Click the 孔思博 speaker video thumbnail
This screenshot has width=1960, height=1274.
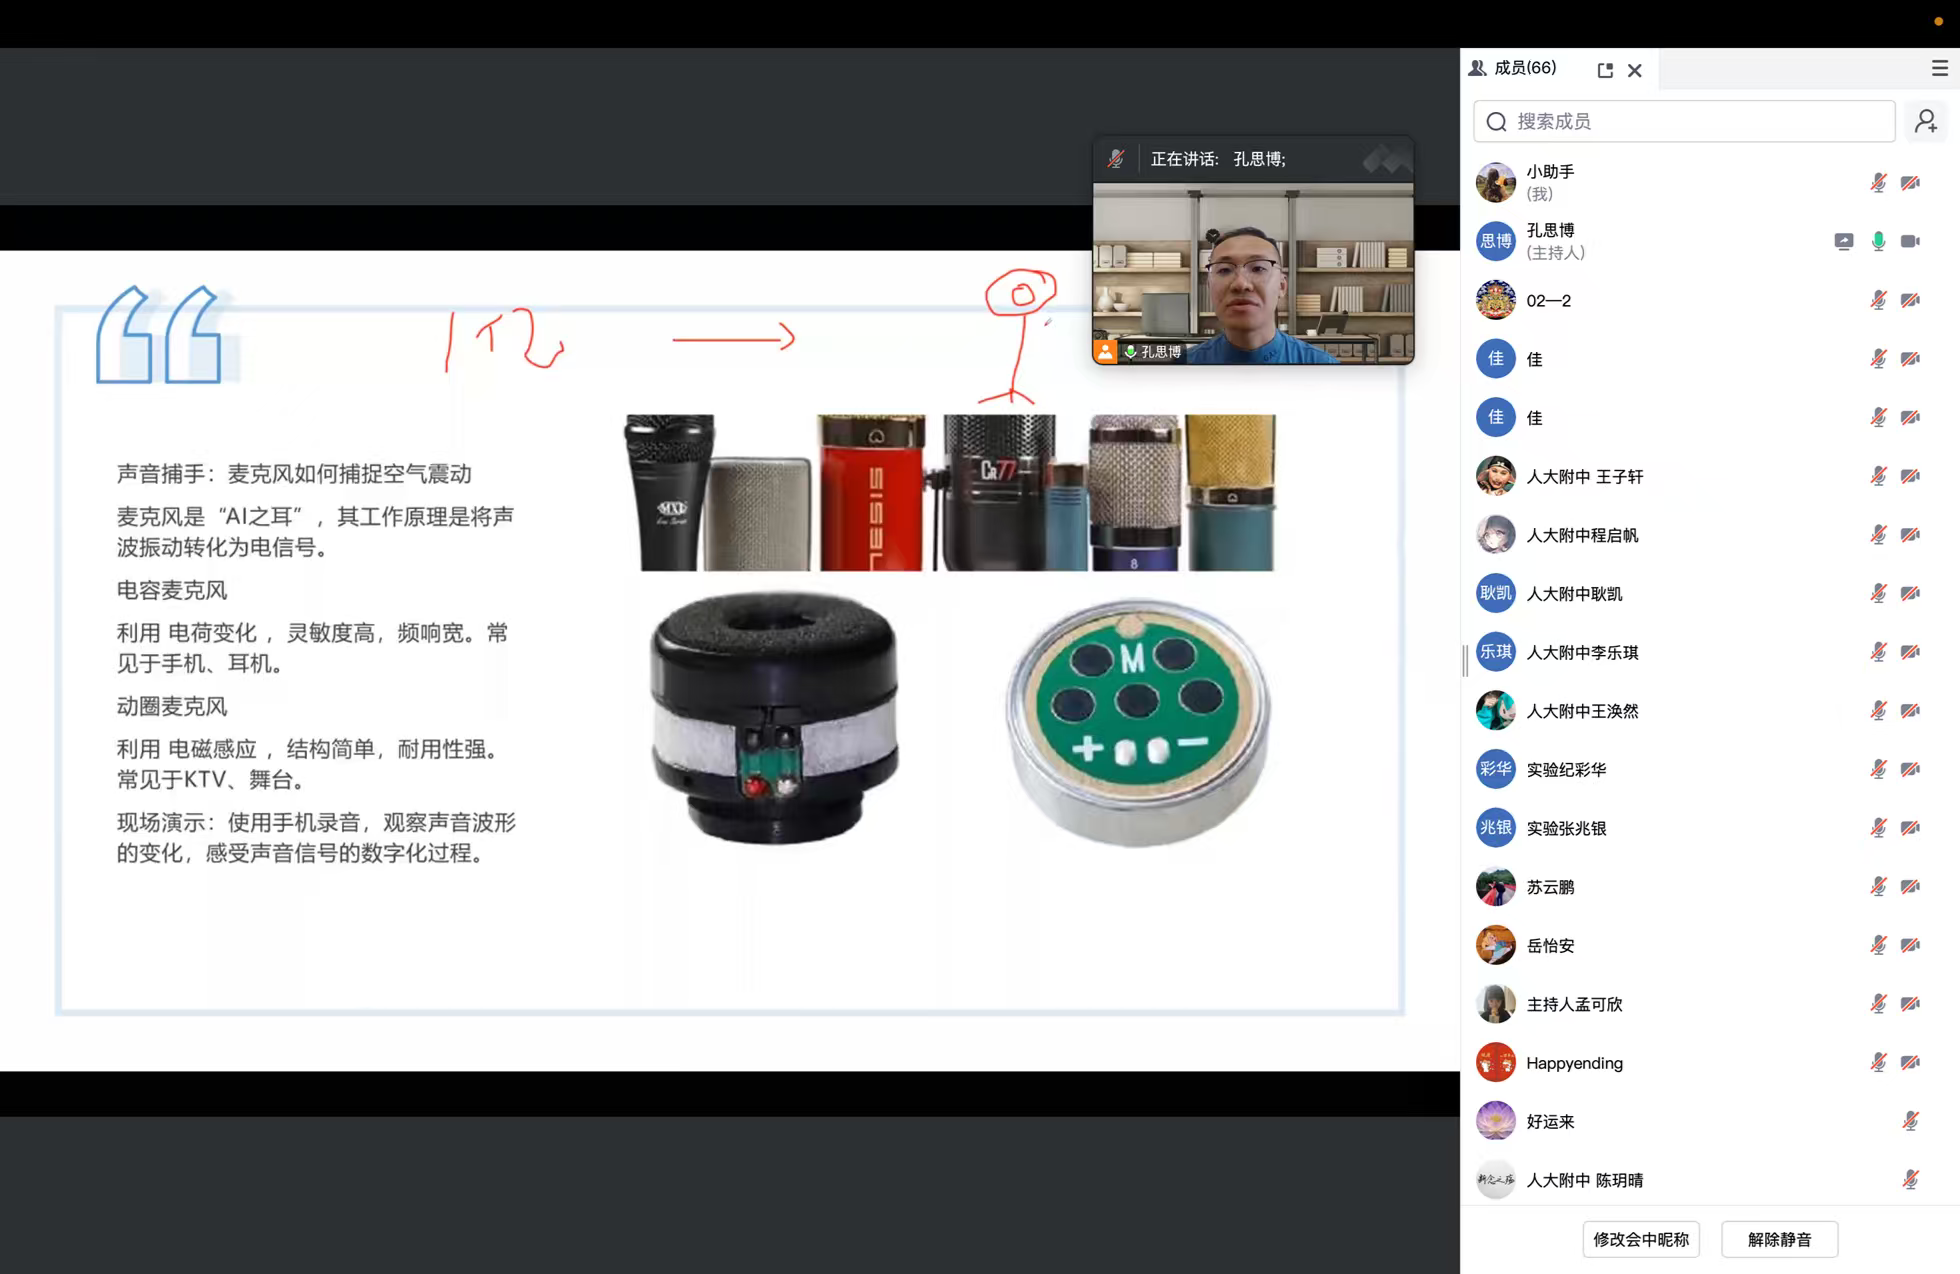1252,270
